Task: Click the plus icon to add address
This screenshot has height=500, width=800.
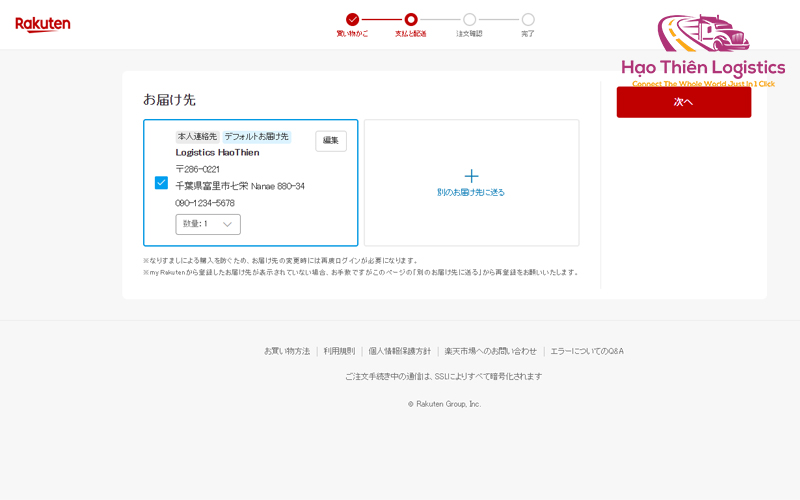Action: (x=471, y=176)
